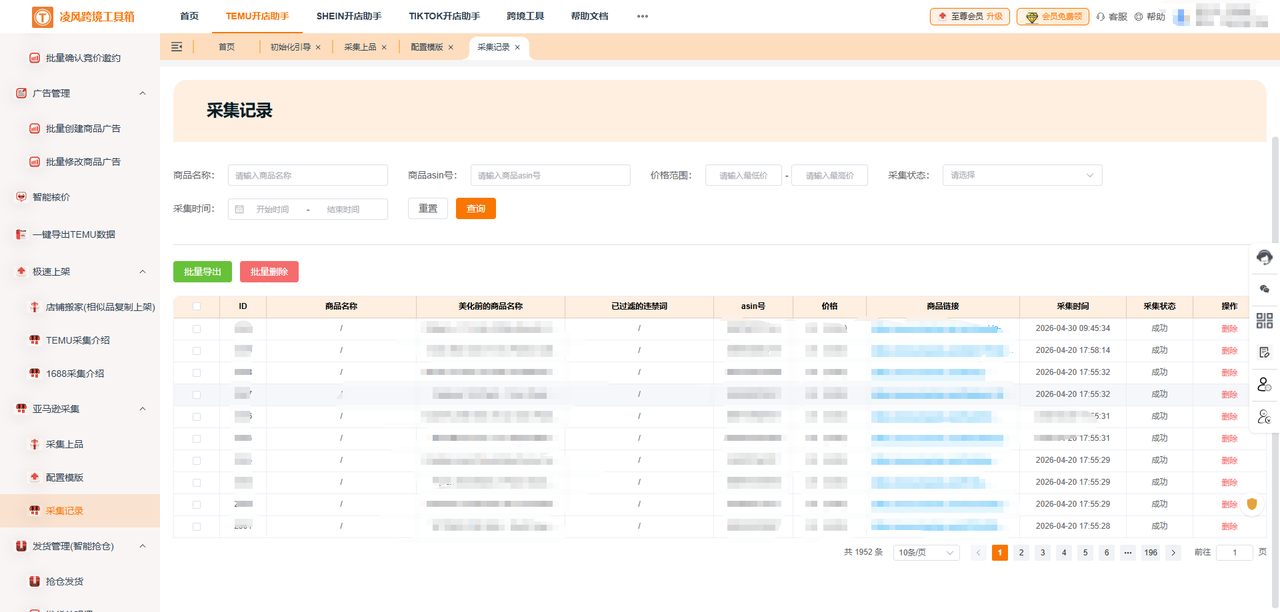Click the 凌风跨境工具箱 logo icon
This screenshot has width=1280, height=612.
tap(42, 17)
